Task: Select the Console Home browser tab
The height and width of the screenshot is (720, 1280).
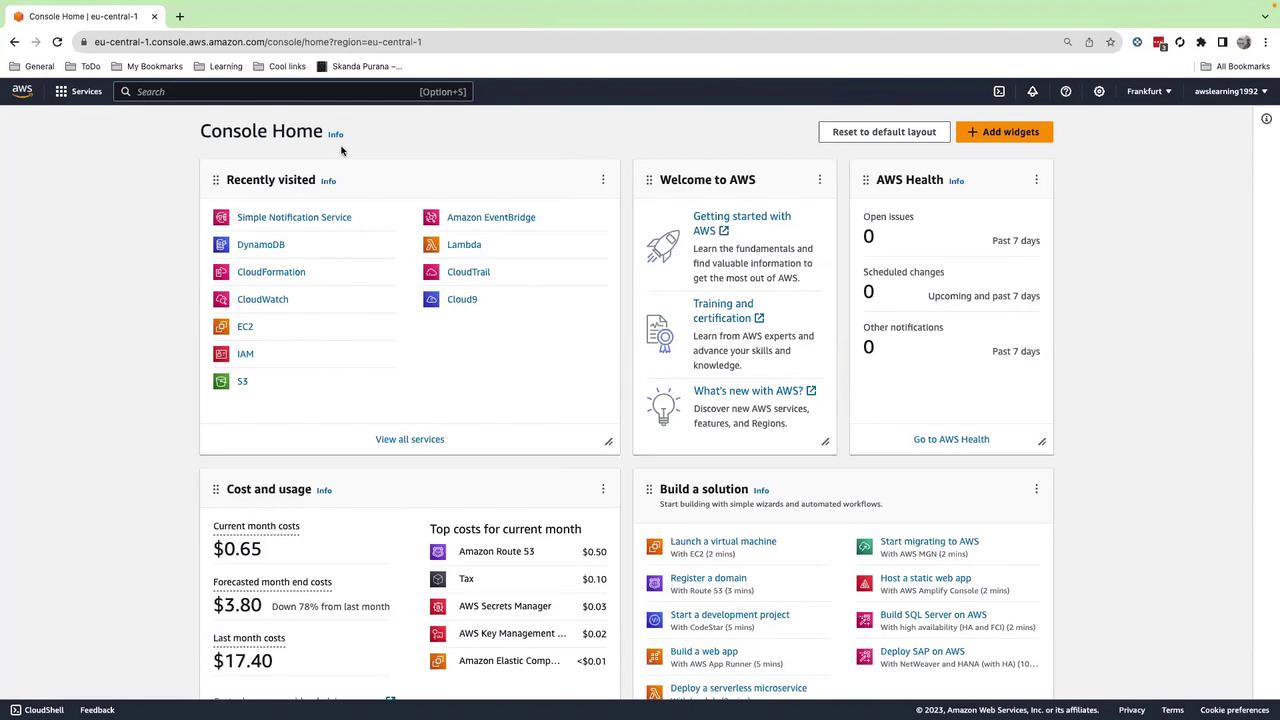Action: pyautogui.click(x=85, y=16)
